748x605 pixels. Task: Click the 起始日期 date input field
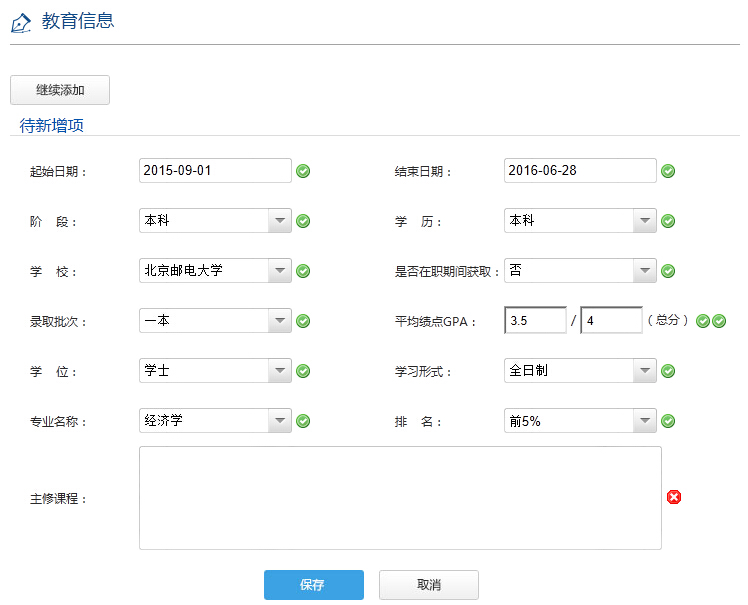click(215, 171)
